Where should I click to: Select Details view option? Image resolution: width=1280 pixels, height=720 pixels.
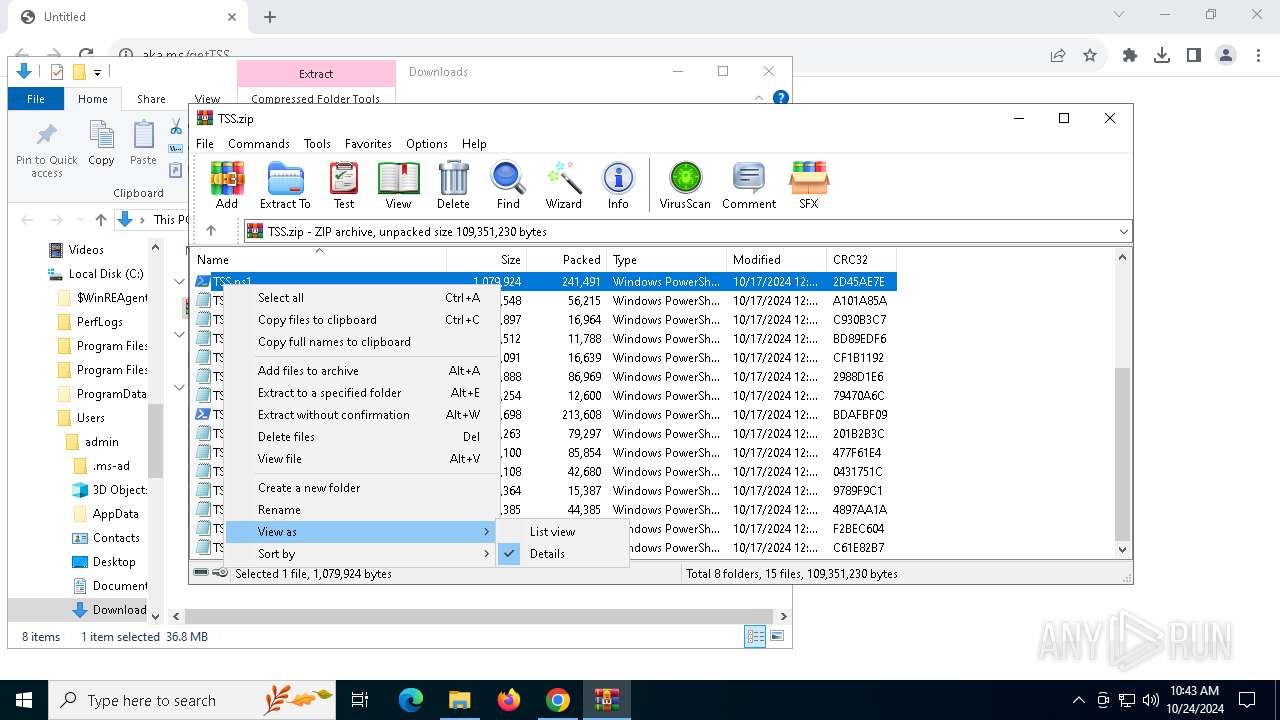click(562, 553)
